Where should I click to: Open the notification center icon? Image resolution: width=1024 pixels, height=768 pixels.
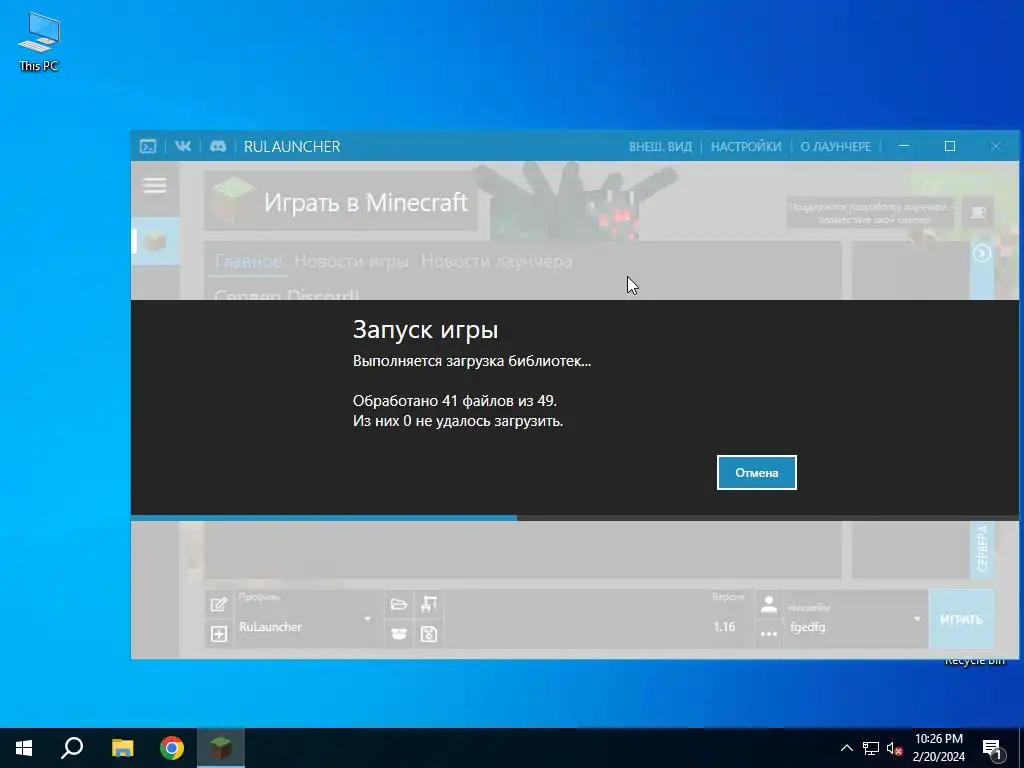[992, 749]
